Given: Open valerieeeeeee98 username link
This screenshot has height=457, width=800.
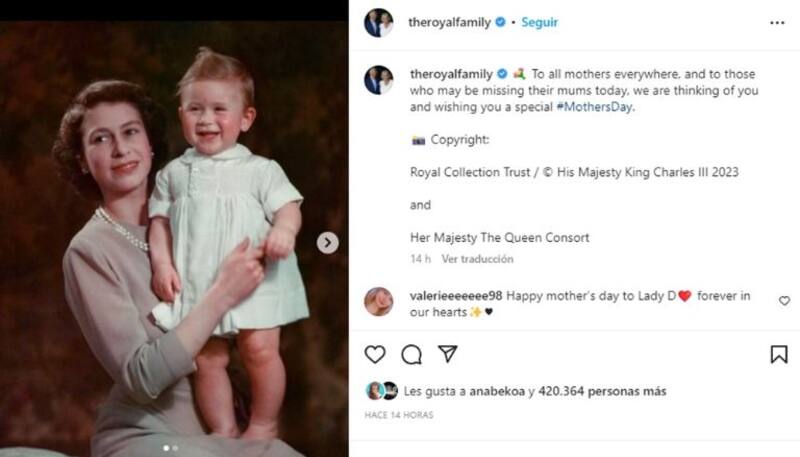Looking at the screenshot, I should click(x=456, y=297).
